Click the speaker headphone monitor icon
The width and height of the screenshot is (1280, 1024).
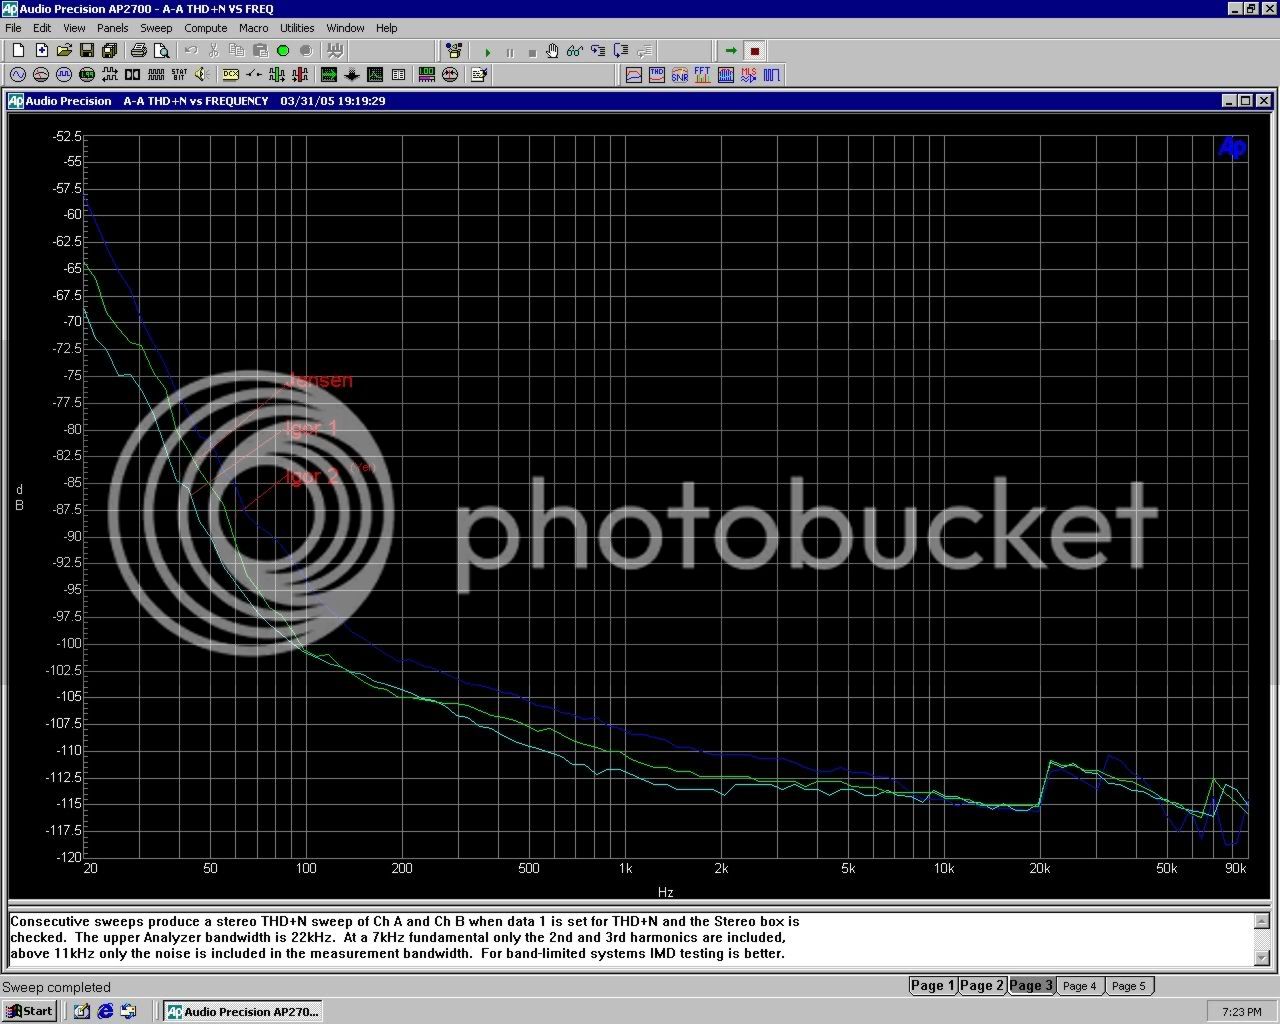pos(202,74)
